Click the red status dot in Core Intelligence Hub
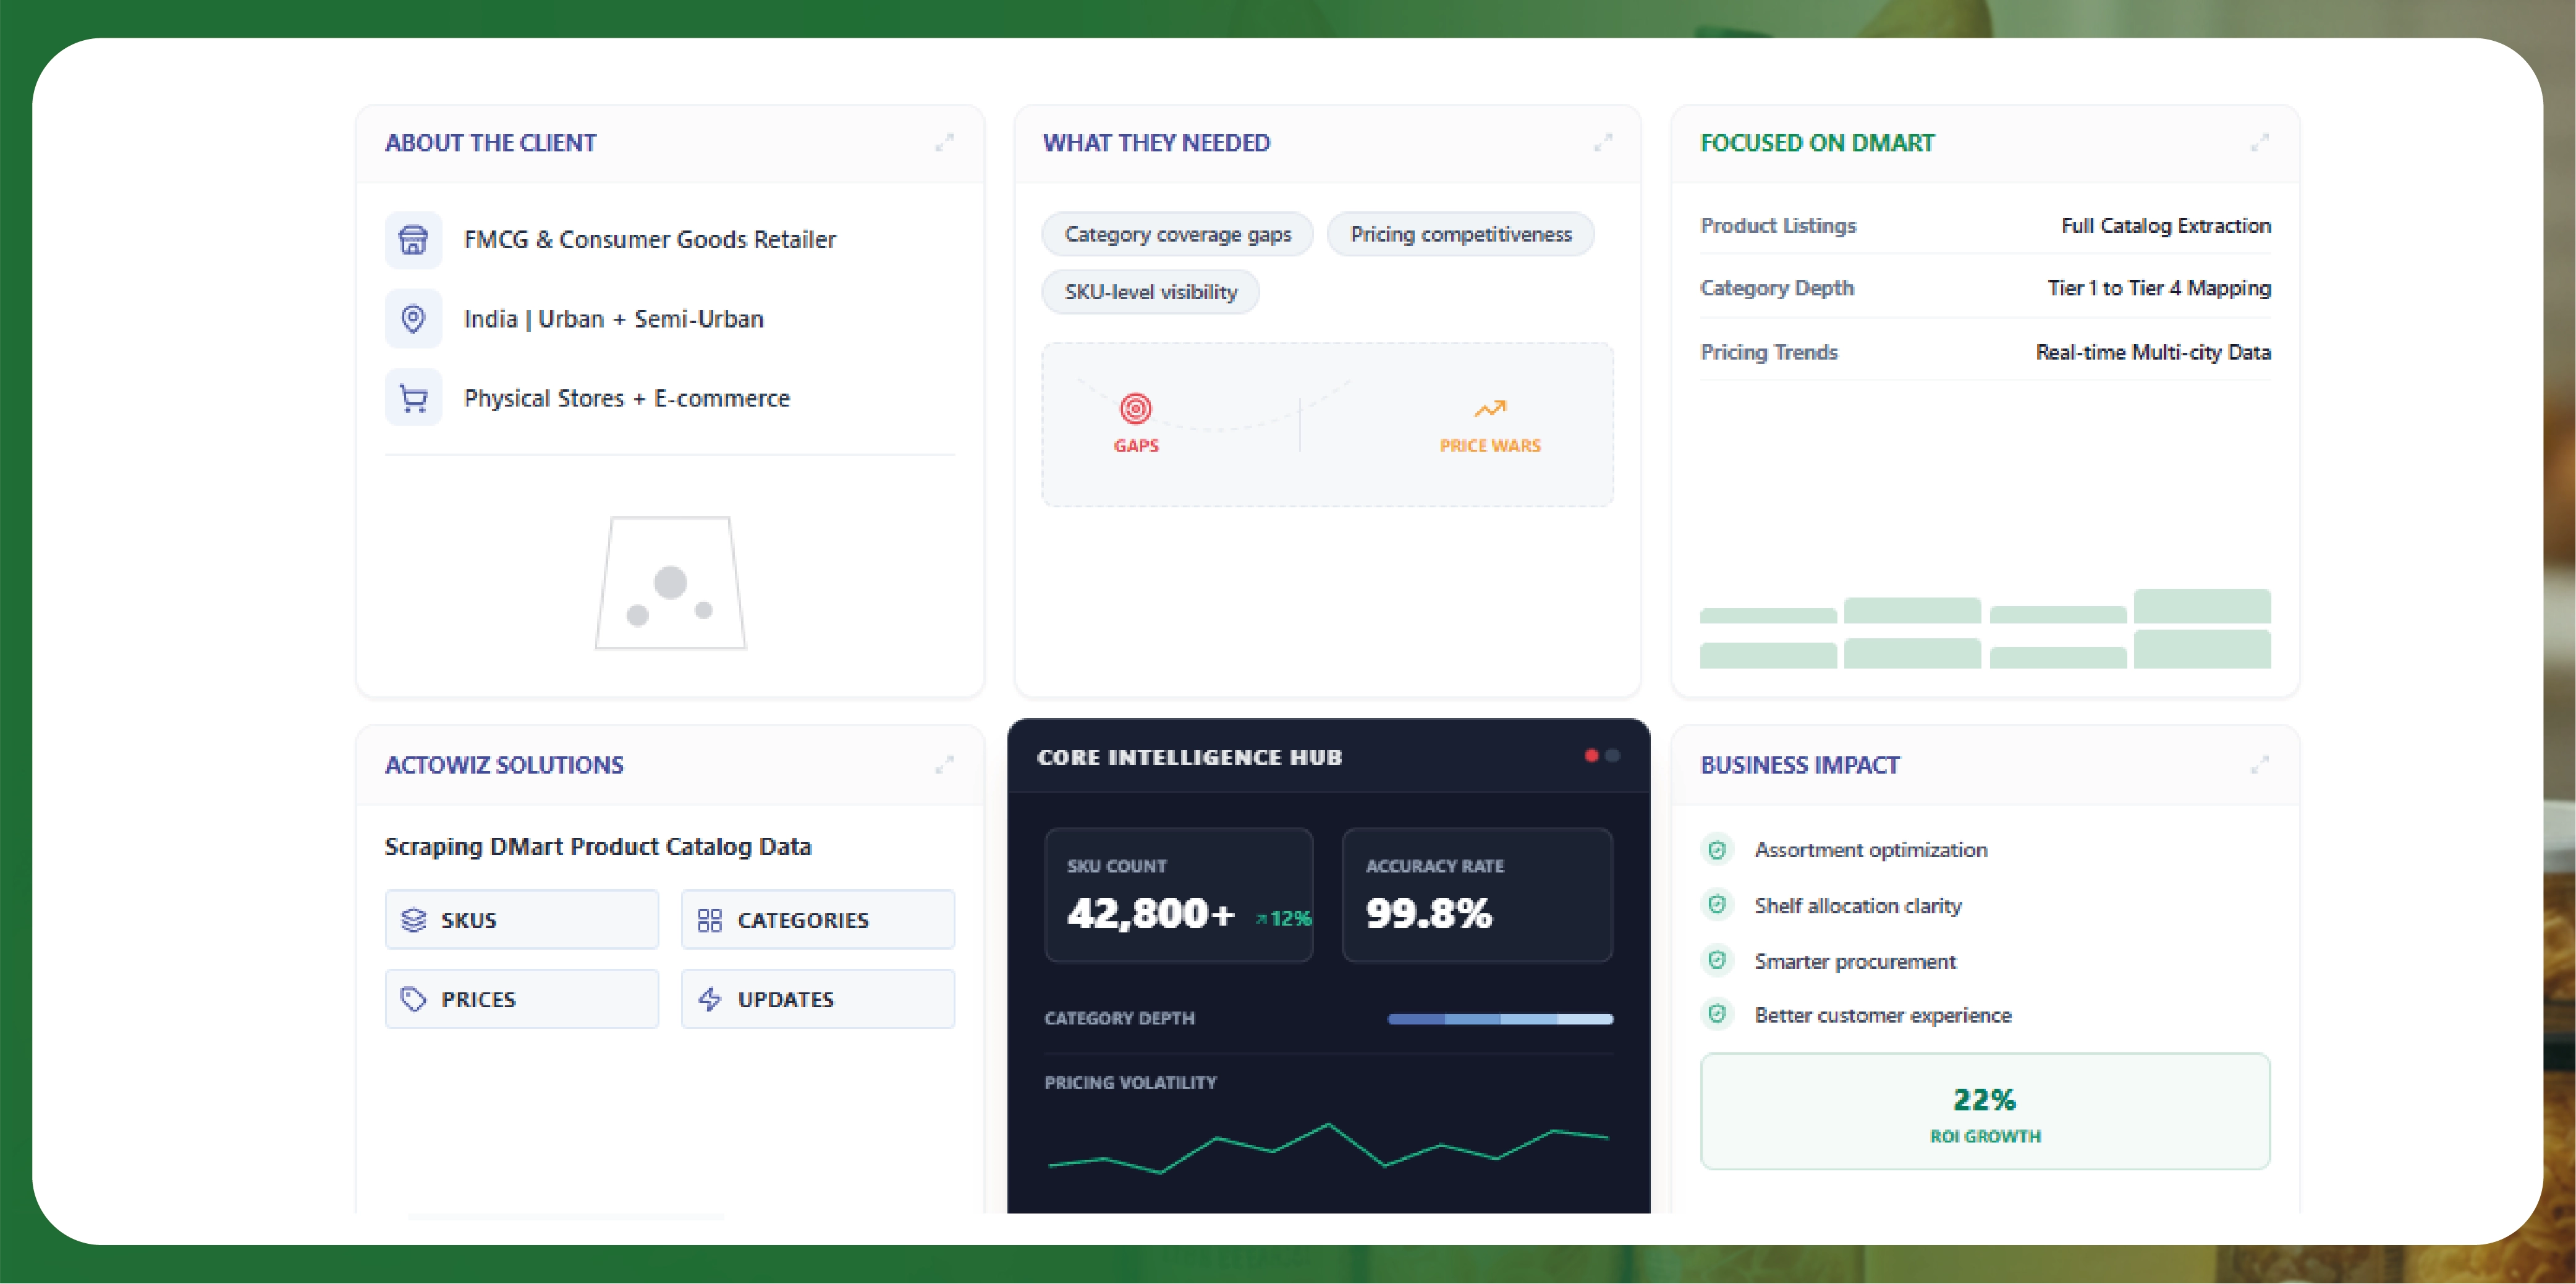The height and width of the screenshot is (1284, 2576). pos(1591,756)
